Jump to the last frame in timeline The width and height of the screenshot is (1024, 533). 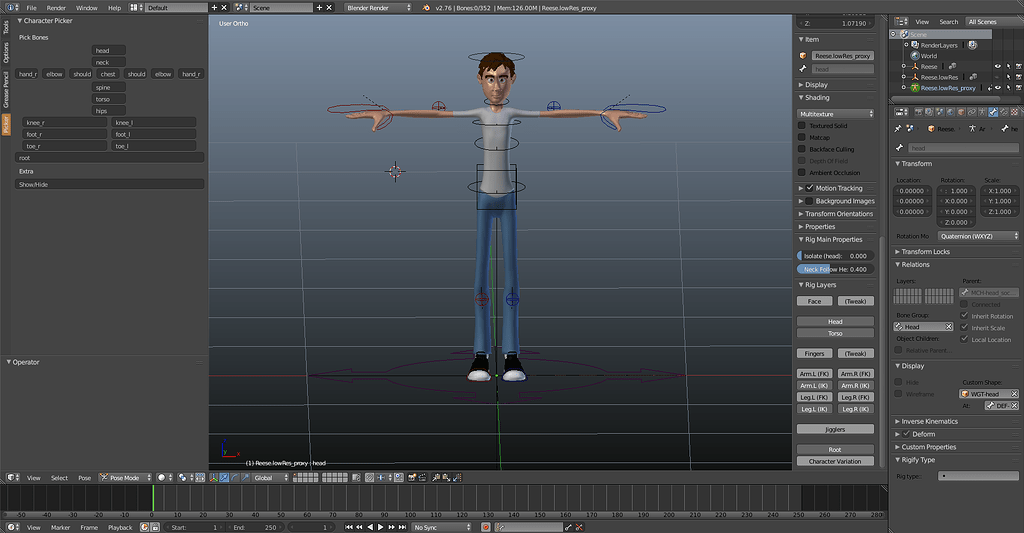point(402,527)
